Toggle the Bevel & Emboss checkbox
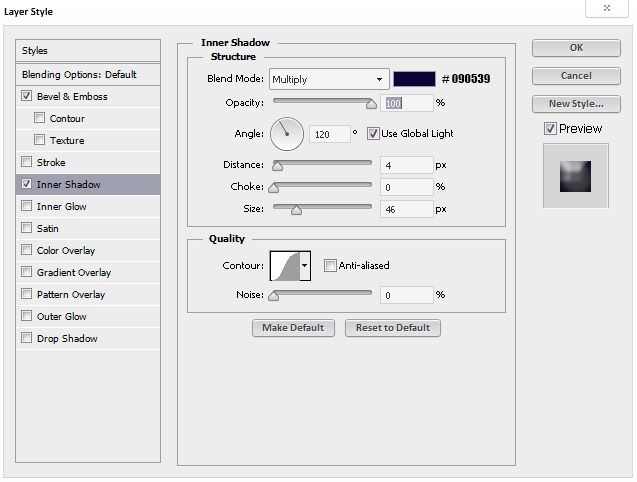Viewport: 637px width, 482px height. pos(26,96)
